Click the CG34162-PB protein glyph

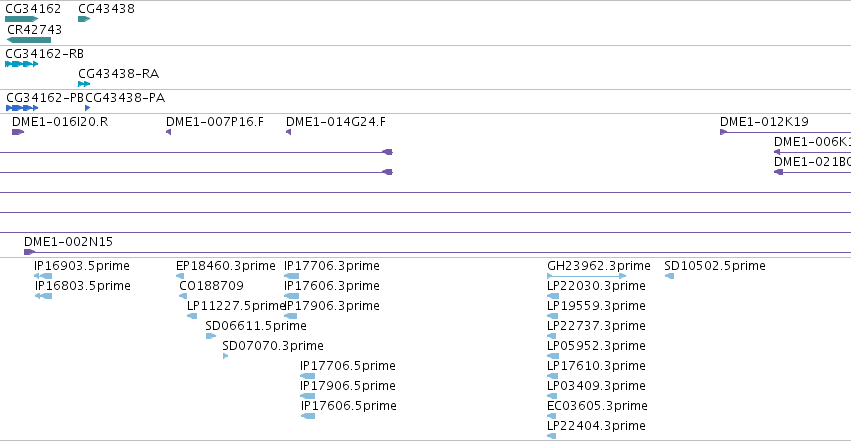tap(22, 108)
